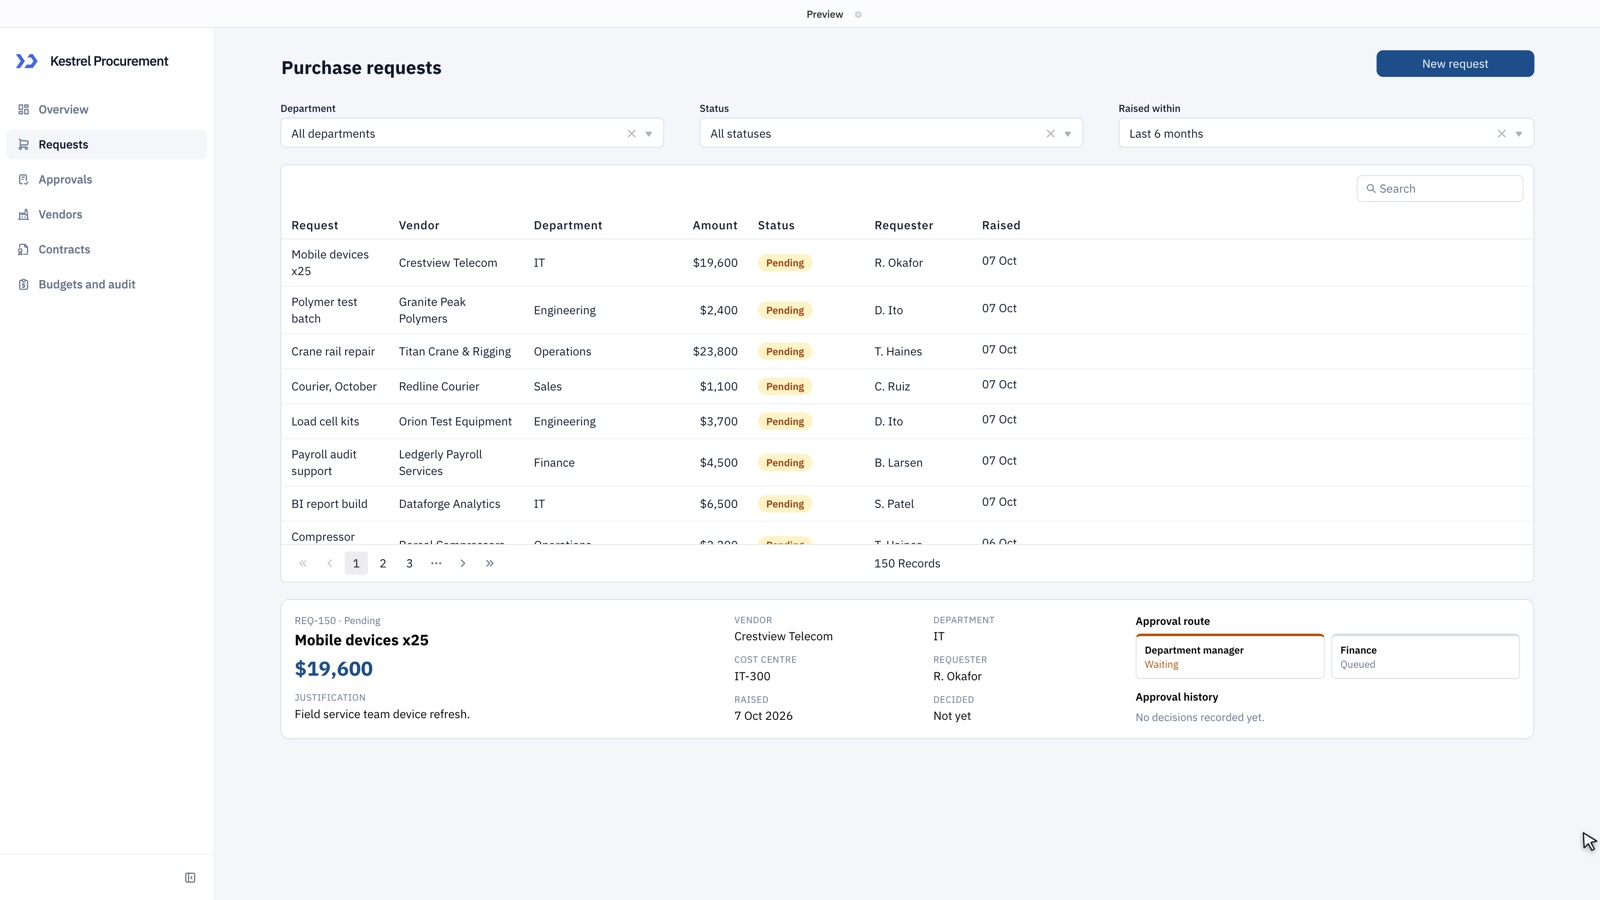Expand the Department dropdown arrow
Viewport: 1600px width, 900px height.
tap(649, 134)
